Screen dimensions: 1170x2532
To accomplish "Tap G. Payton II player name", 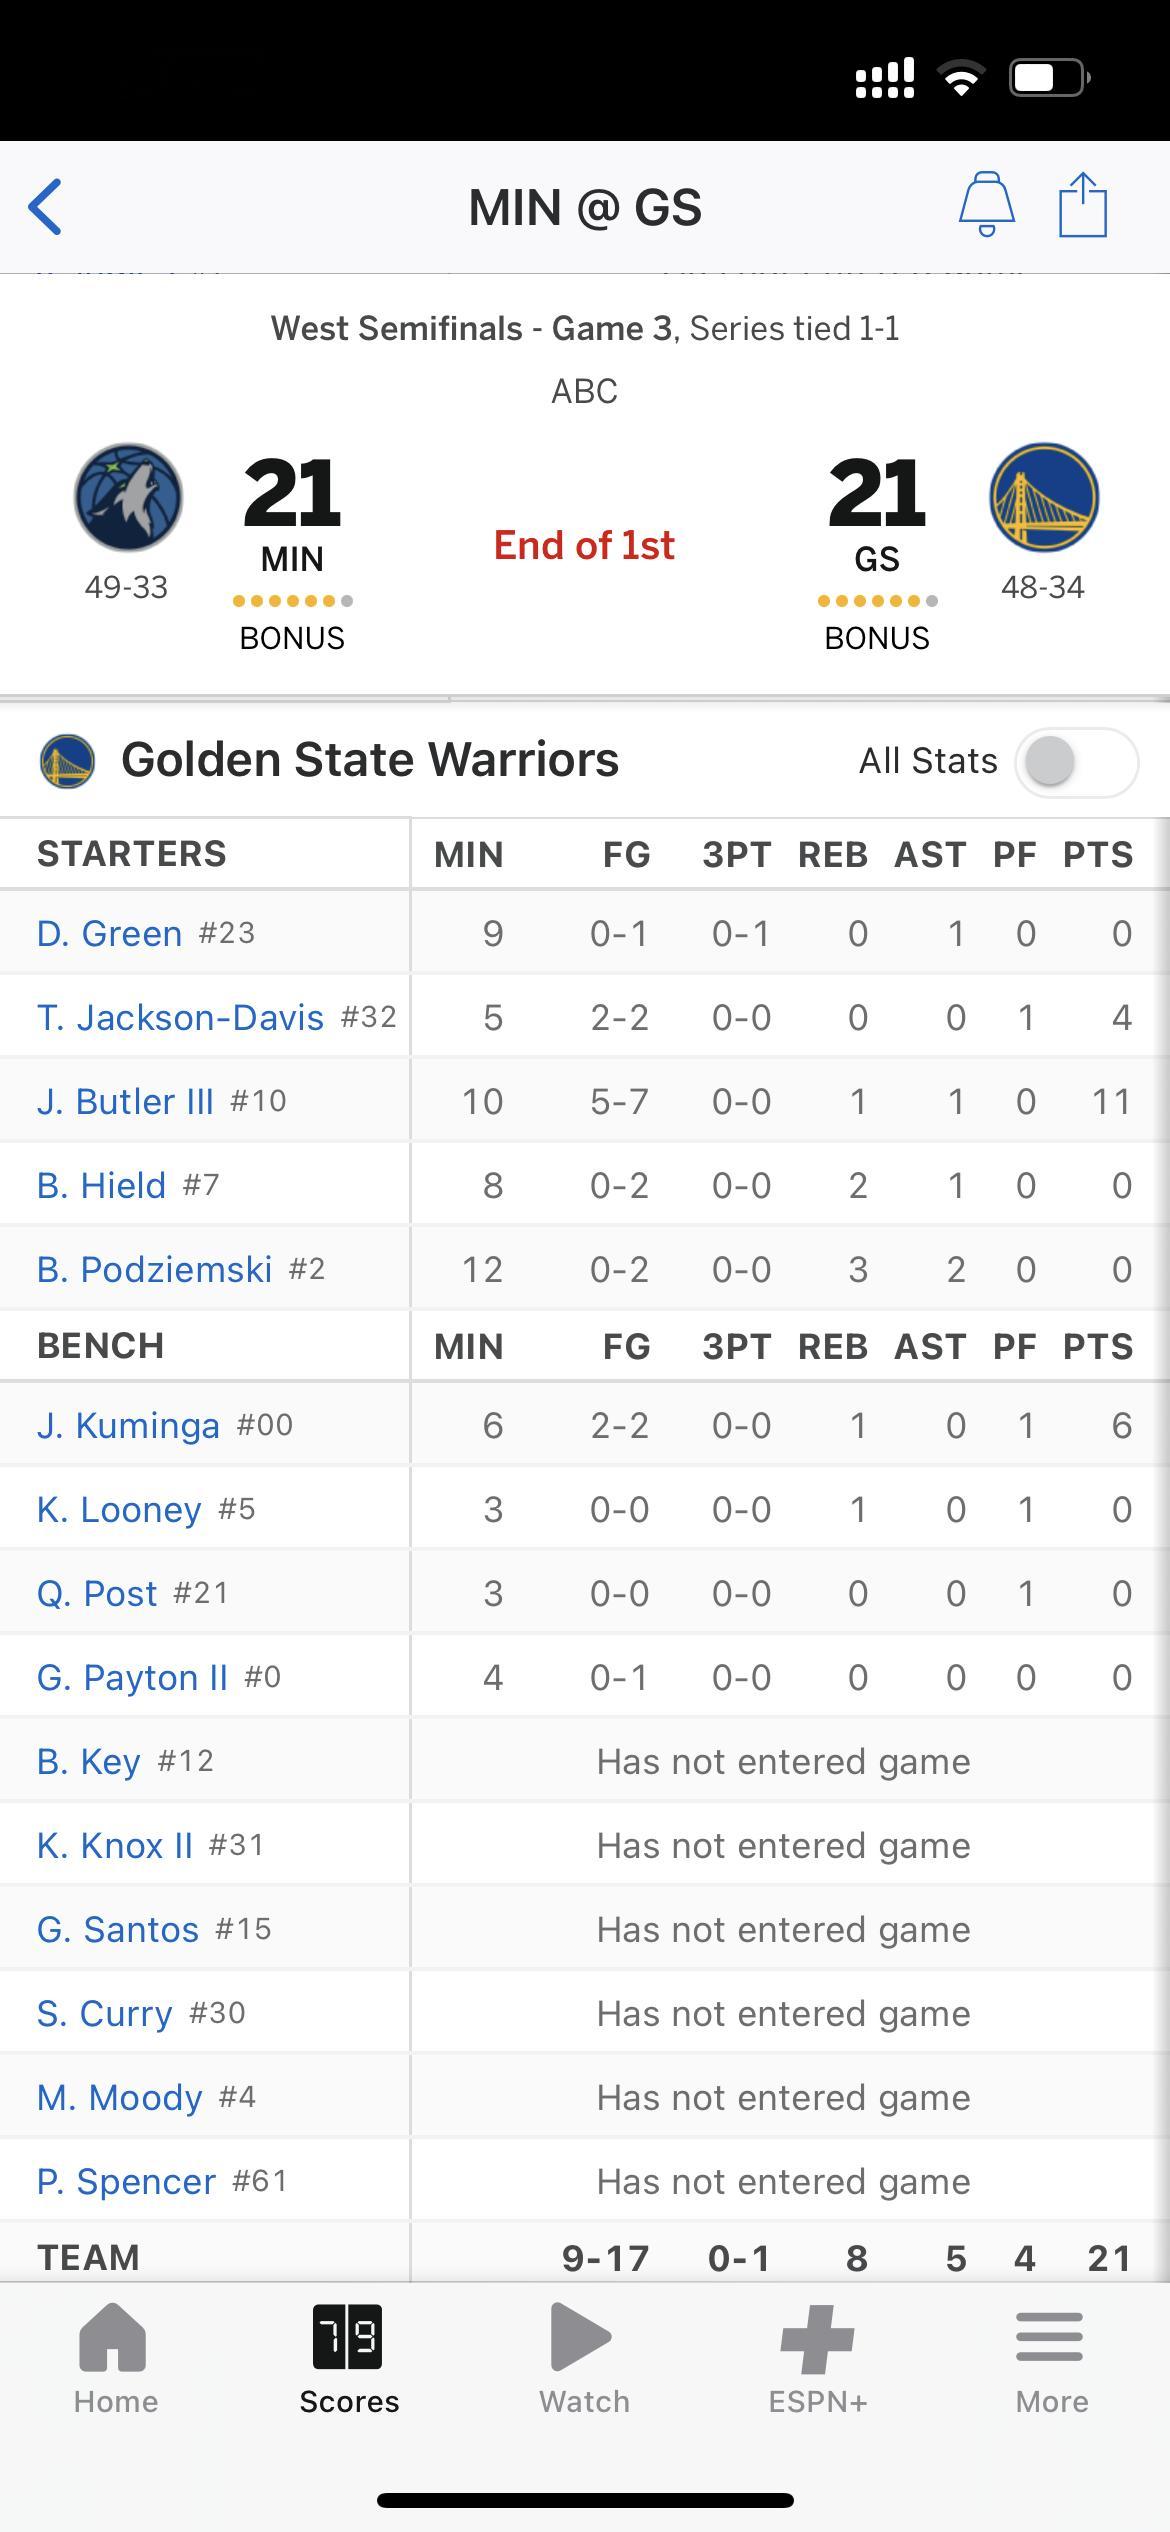I will pyautogui.click(x=132, y=1677).
